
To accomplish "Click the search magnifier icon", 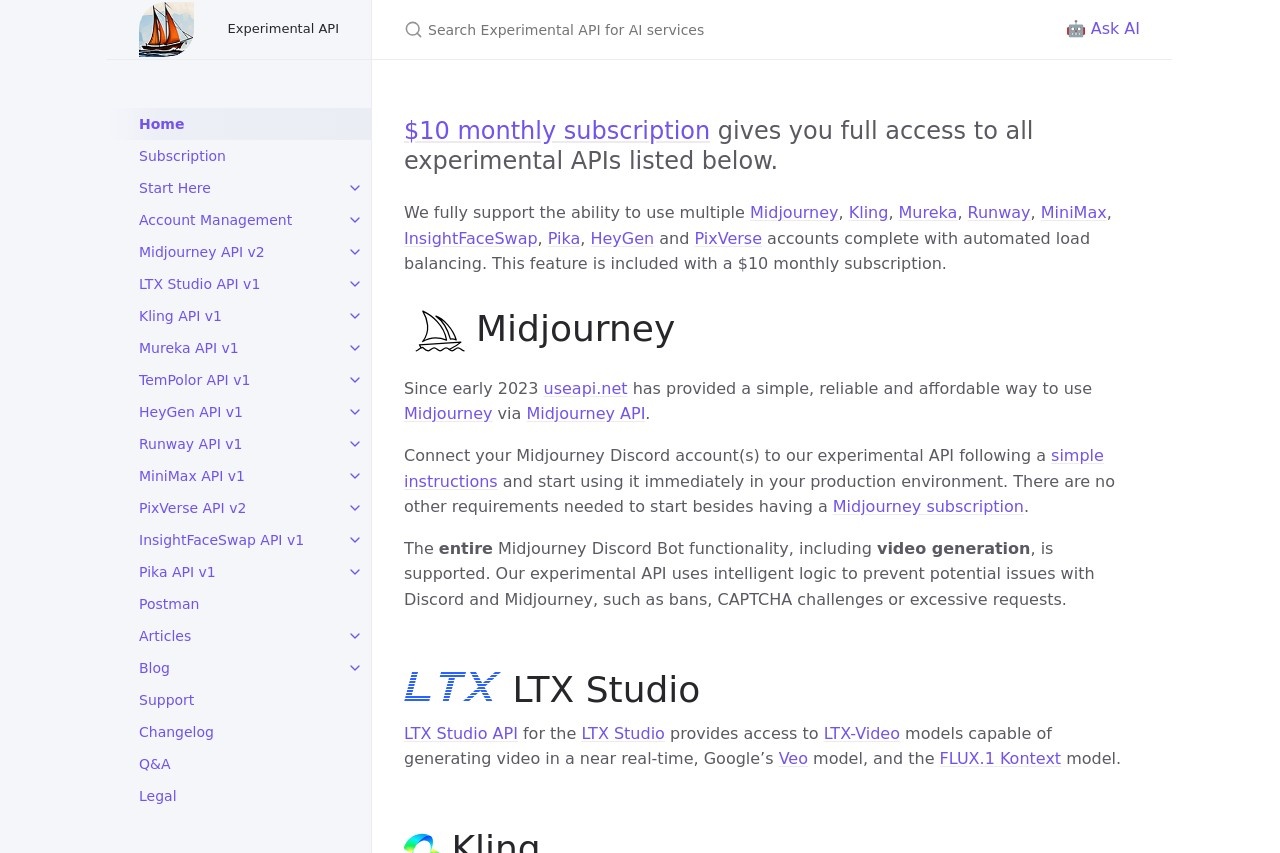I will pyautogui.click(x=413, y=30).
